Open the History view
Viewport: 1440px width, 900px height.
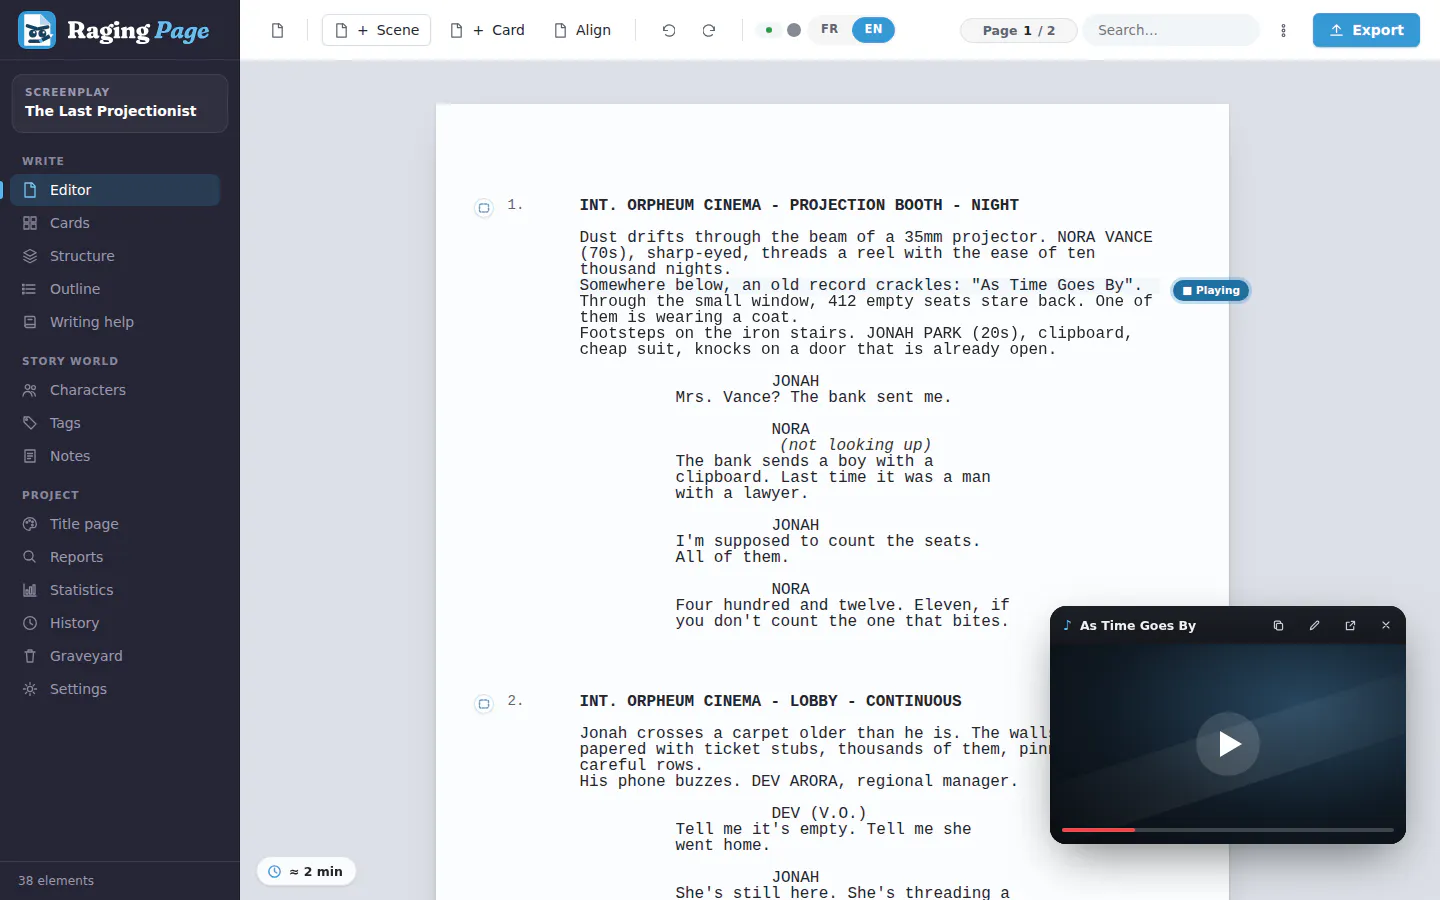tap(115, 623)
